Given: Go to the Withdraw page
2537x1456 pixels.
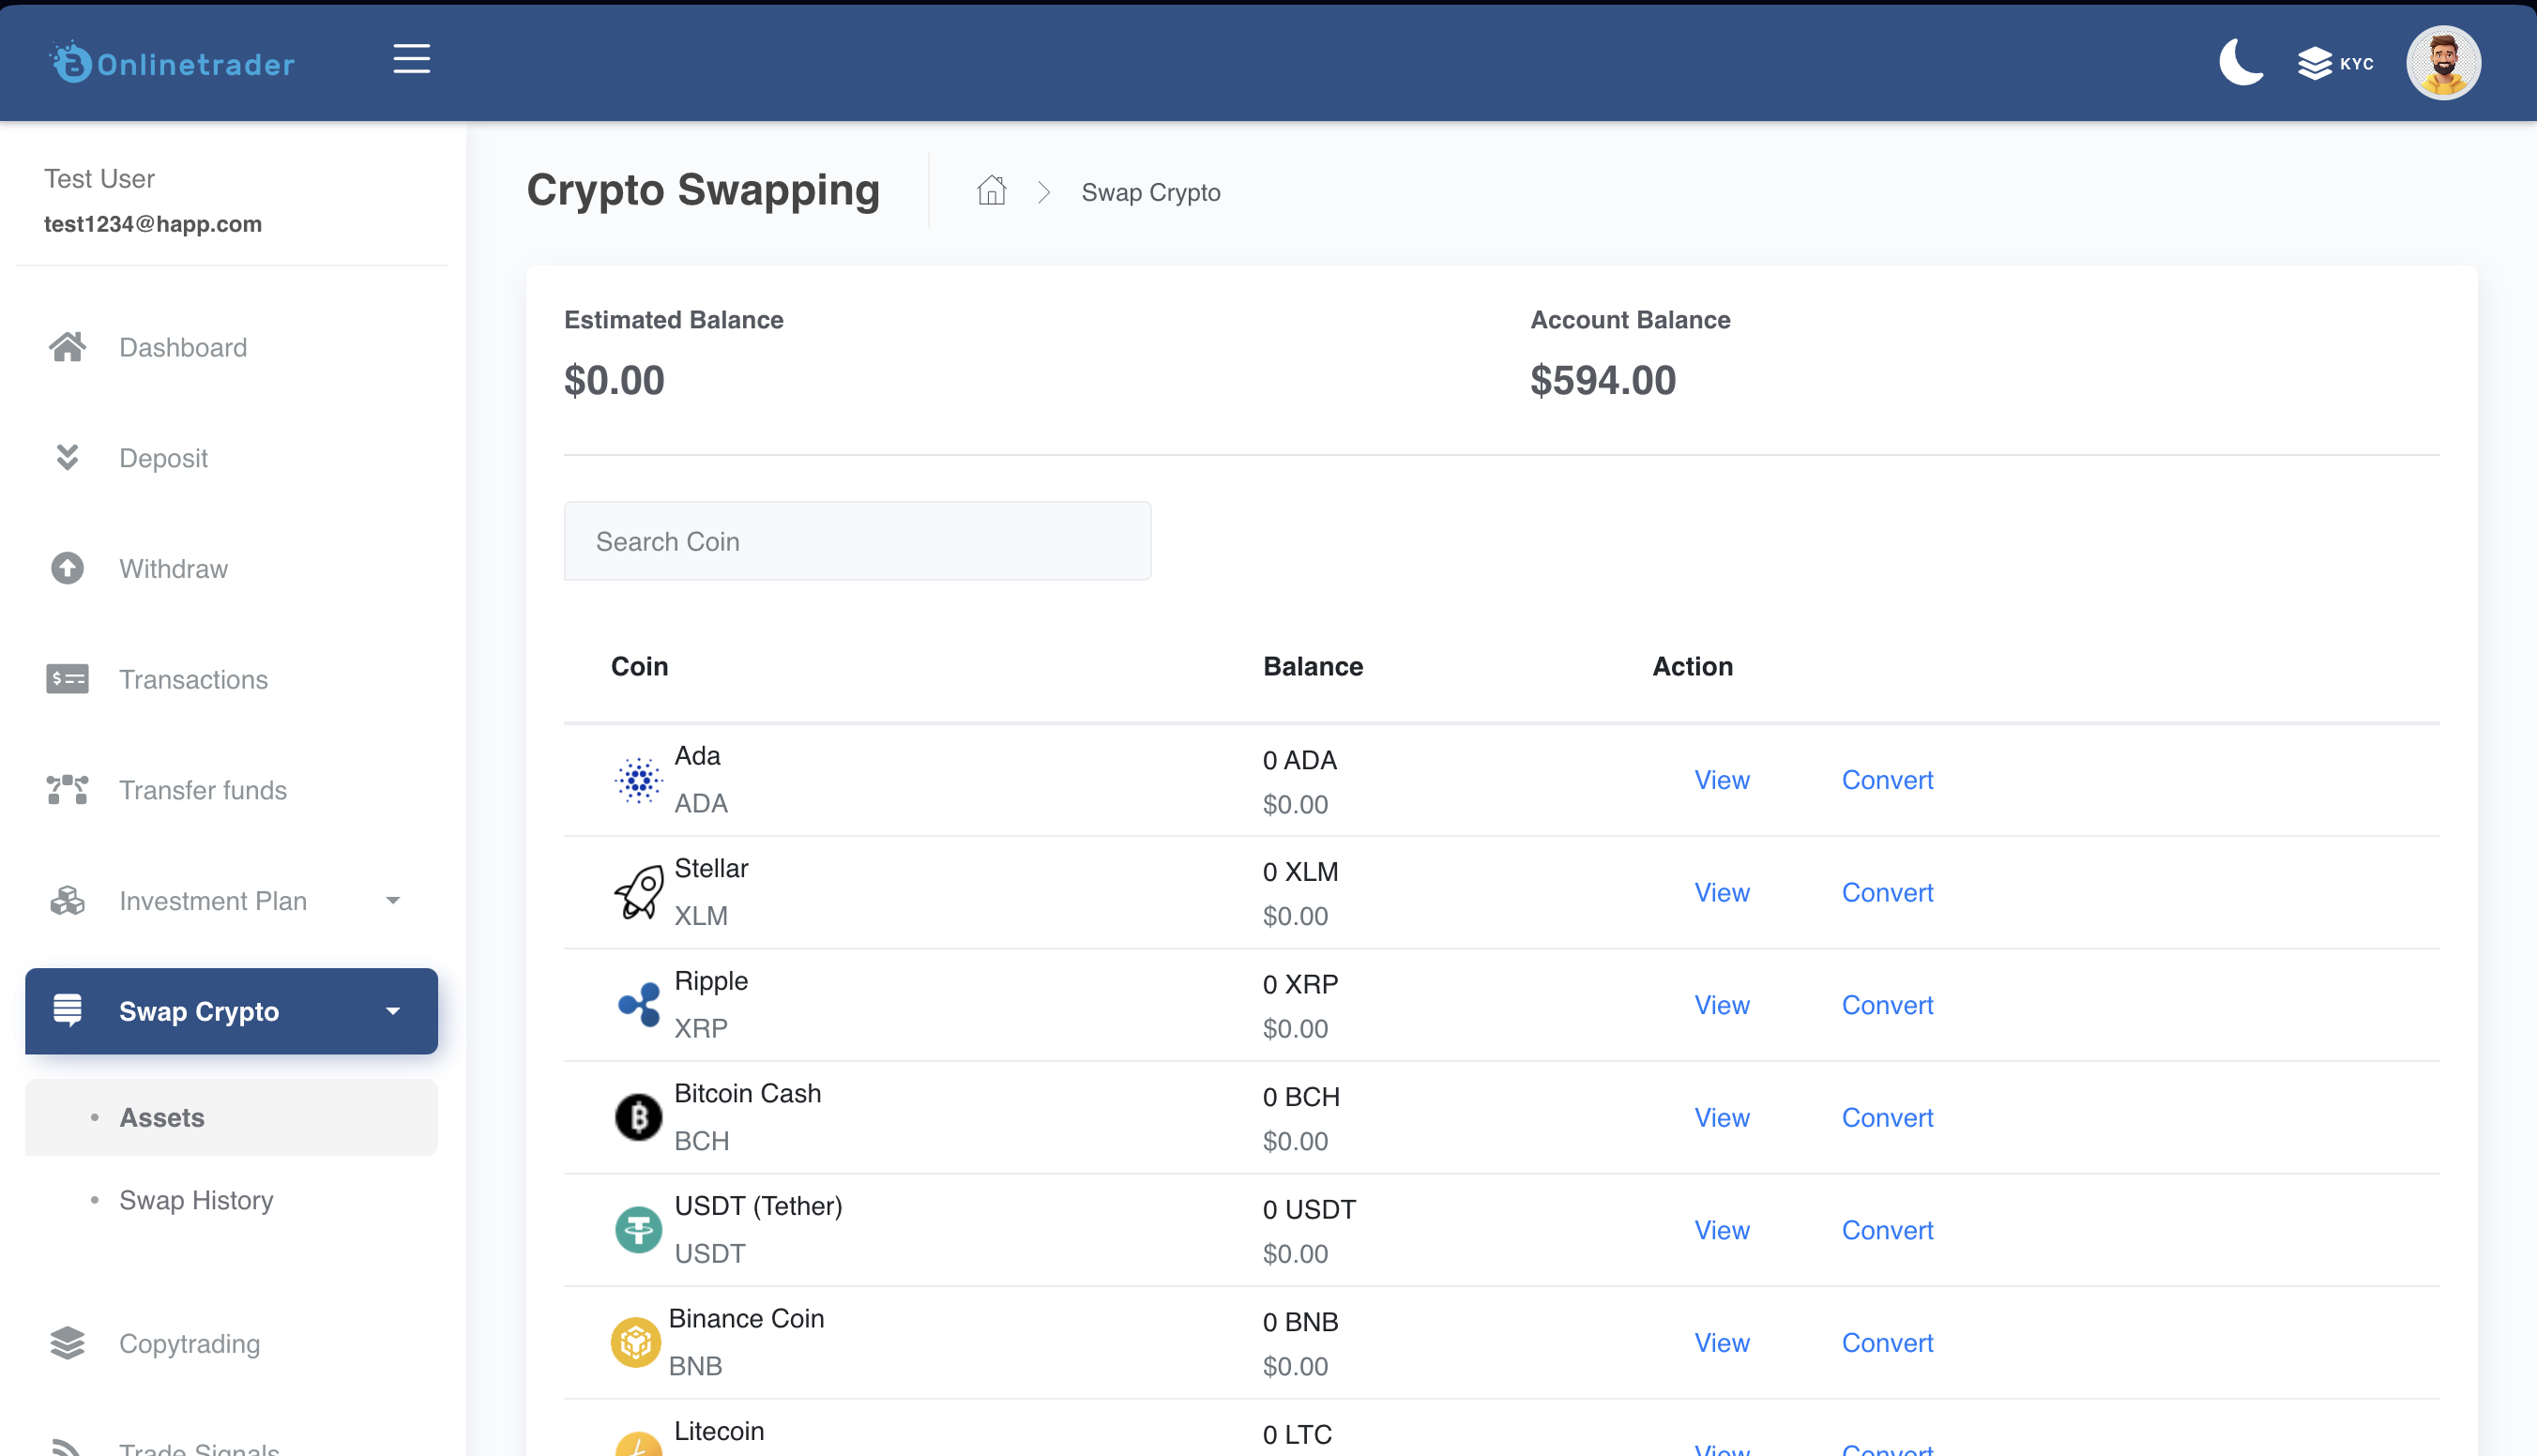Looking at the screenshot, I should click(173, 568).
